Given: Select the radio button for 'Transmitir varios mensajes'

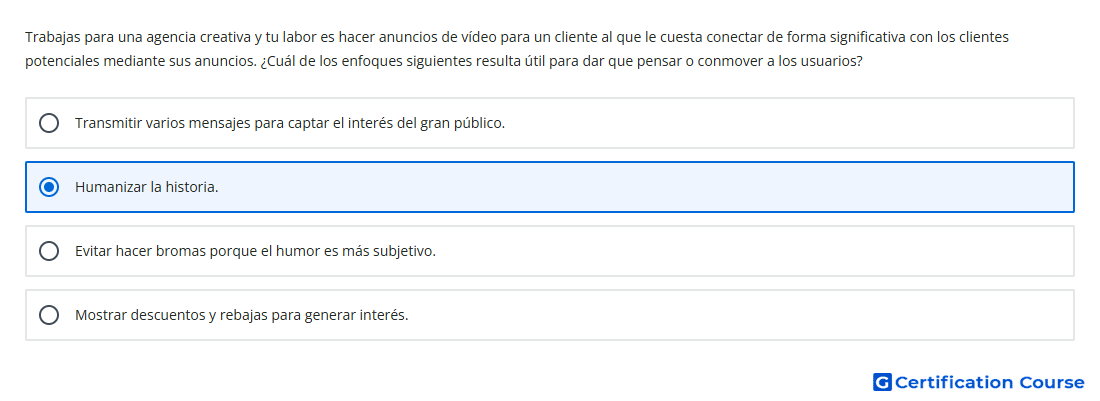Looking at the screenshot, I should point(49,123).
